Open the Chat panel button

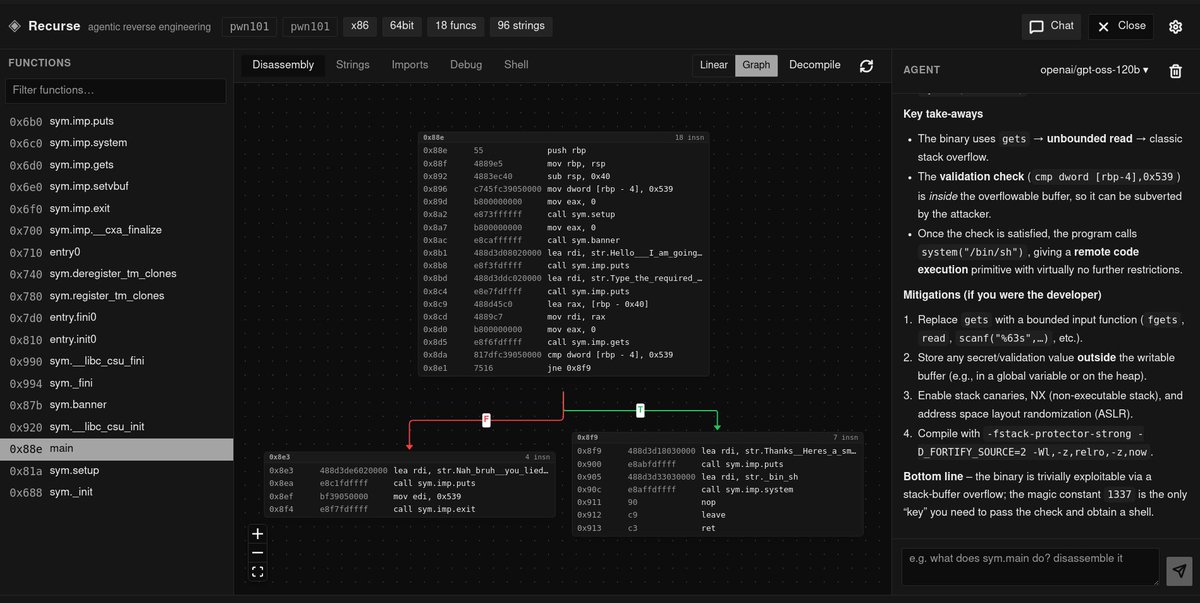tap(1051, 26)
